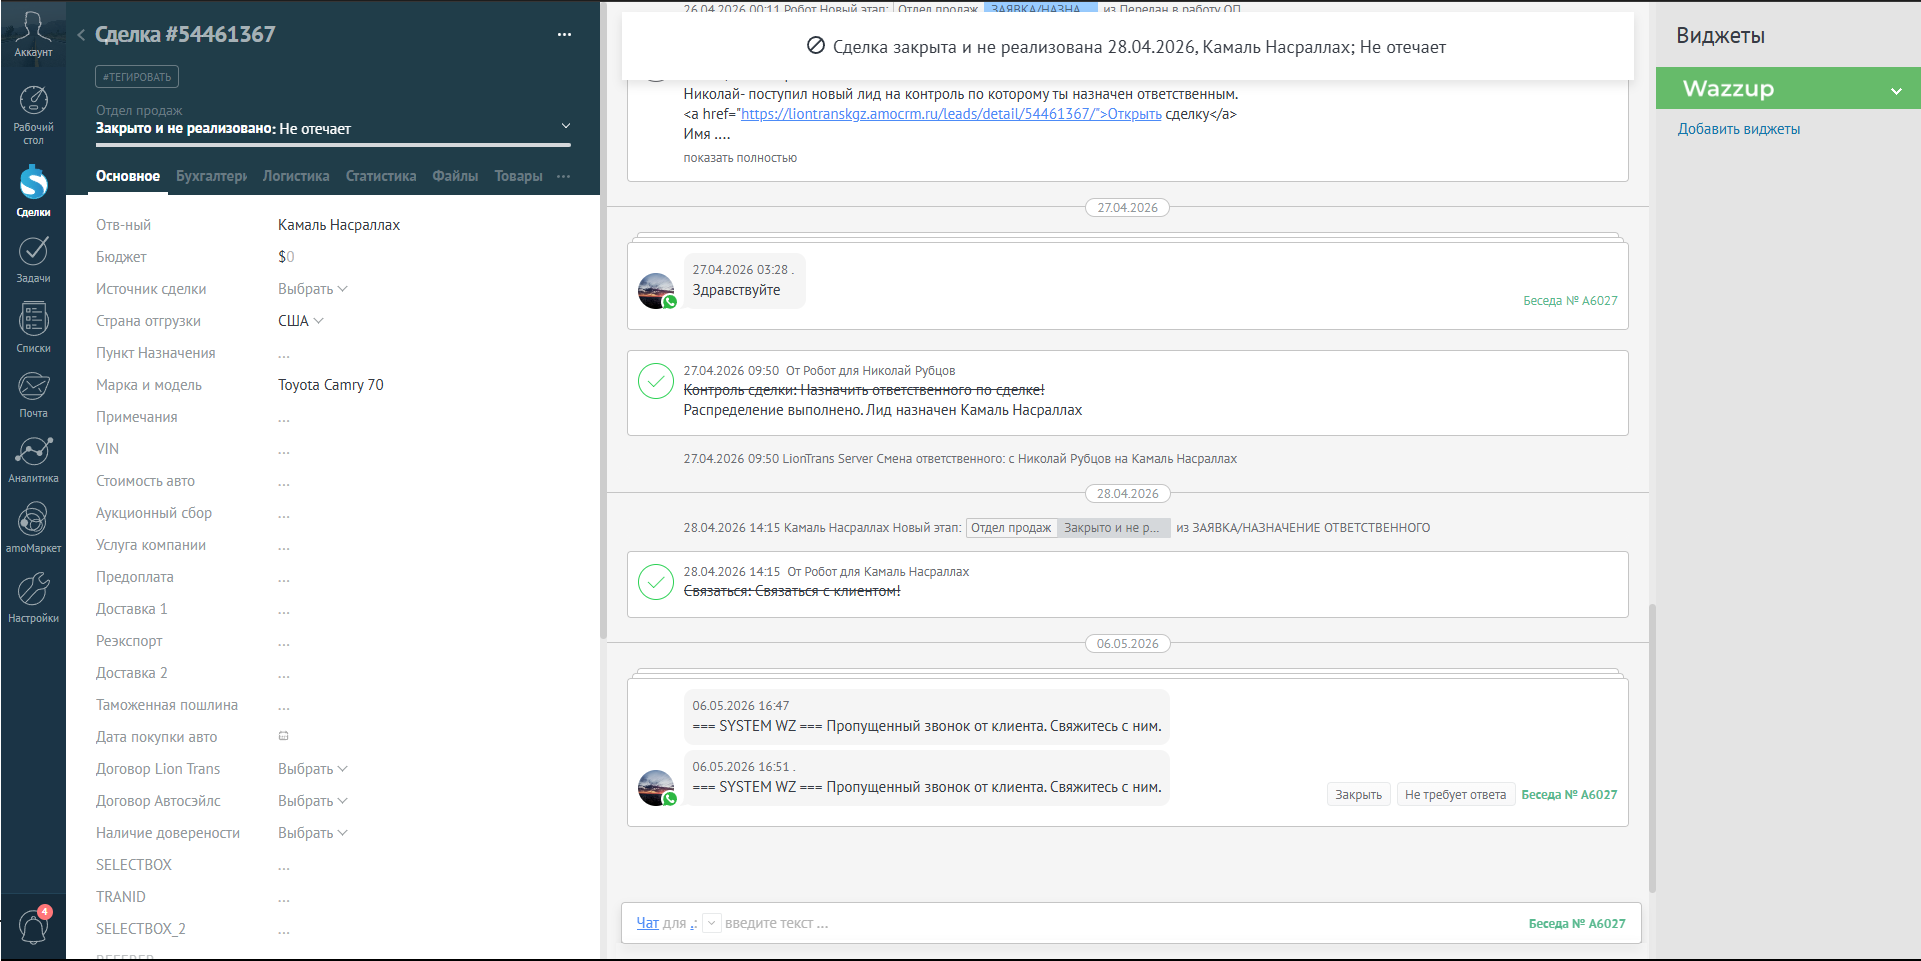Click the Чат mode link in message box
The height and width of the screenshot is (961, 1921).
coord(648,923)
